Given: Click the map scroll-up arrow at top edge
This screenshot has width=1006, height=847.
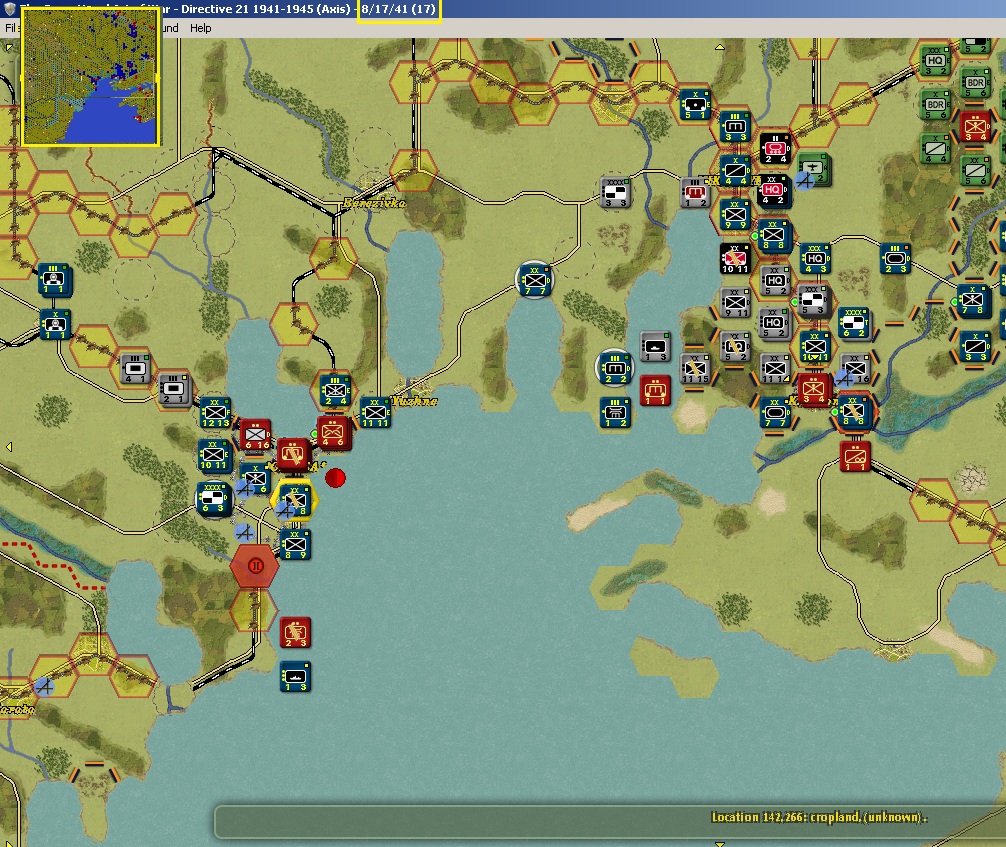Looking at the screenshot, I should 720,47.
